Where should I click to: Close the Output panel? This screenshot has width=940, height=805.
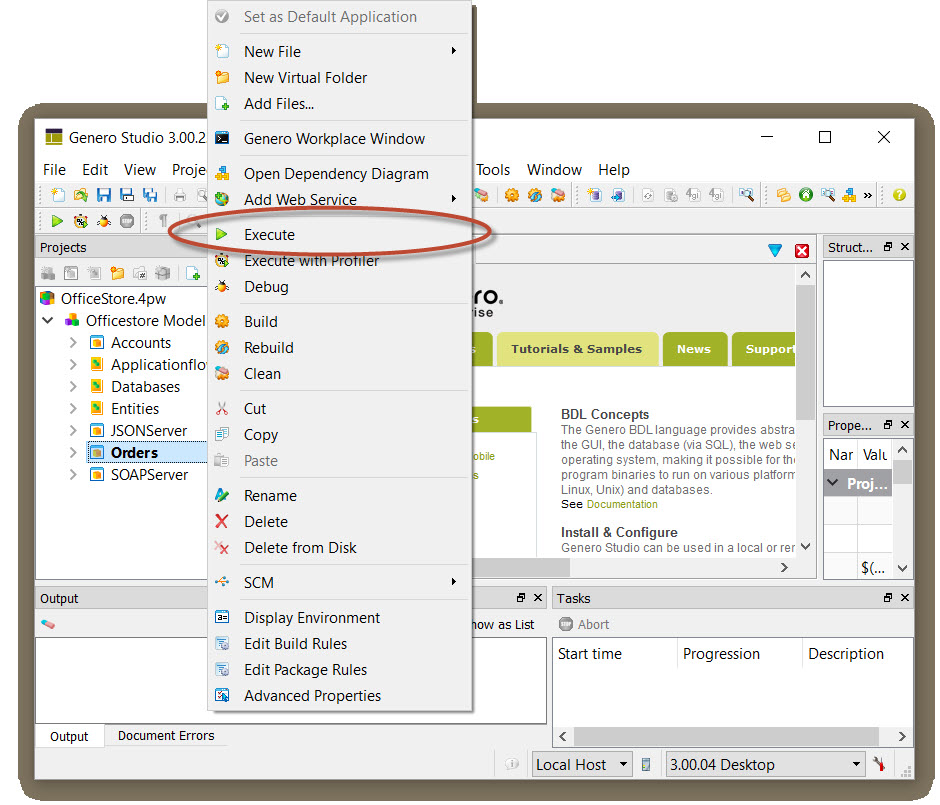pos(538,598)
